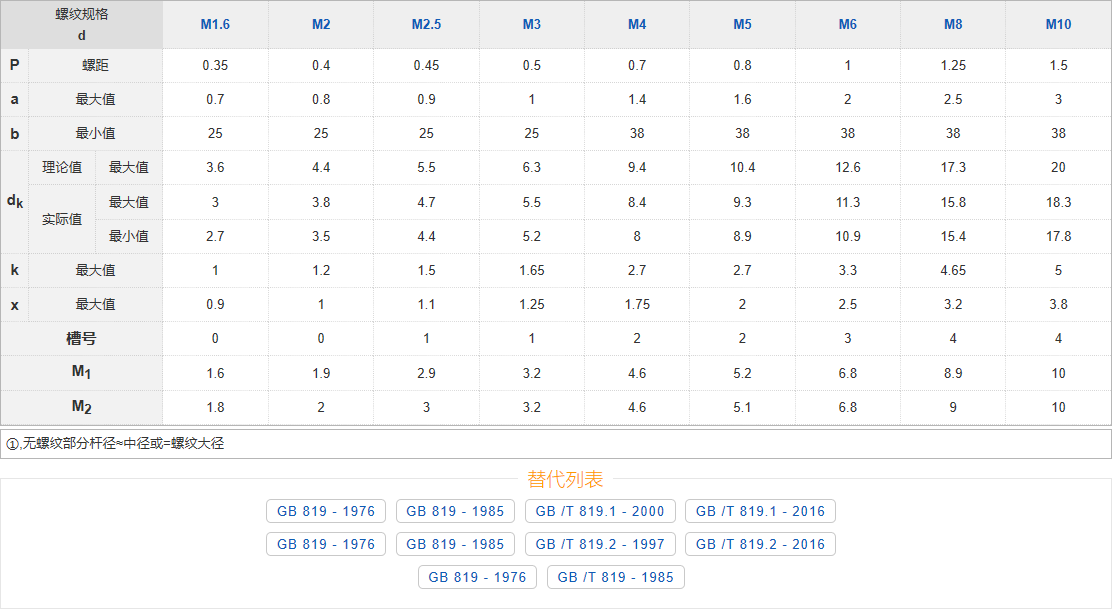The width and height of the screenshot is (1113, 609).
Task: Click the 槽号 row label
Action: coord(81,339)
